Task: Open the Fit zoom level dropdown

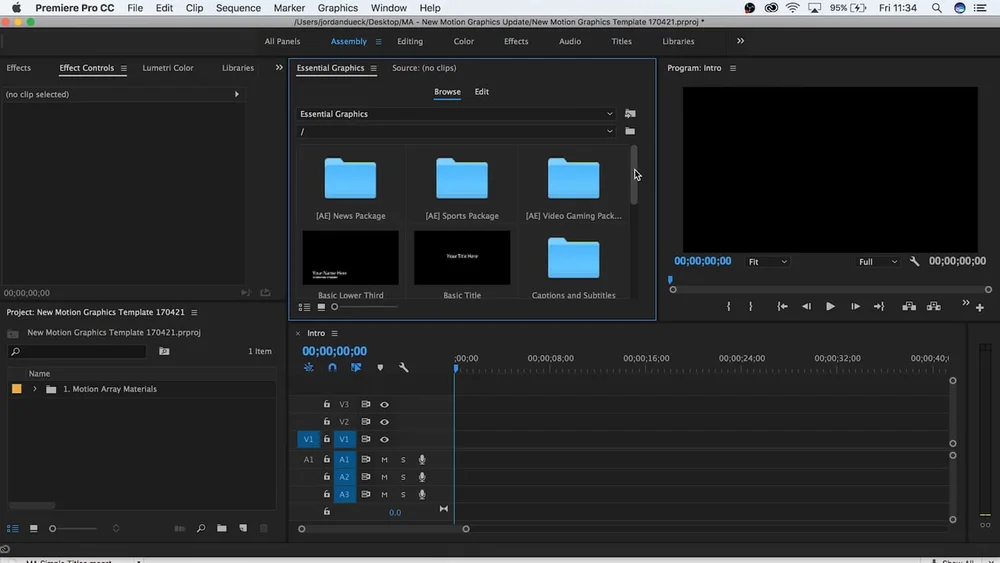Action: [768, 262]
